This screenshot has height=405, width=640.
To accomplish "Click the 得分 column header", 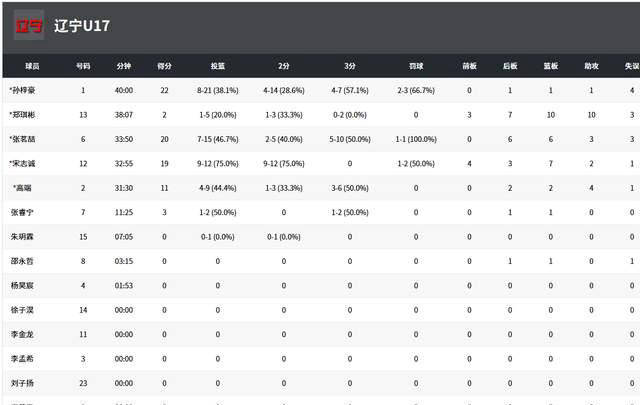I will [x=164, y=66].
